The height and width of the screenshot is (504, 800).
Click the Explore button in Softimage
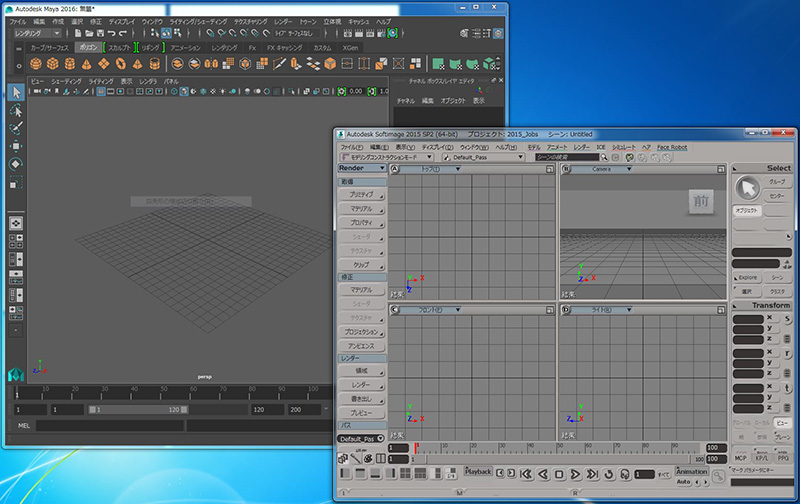[x=747, y=278]
